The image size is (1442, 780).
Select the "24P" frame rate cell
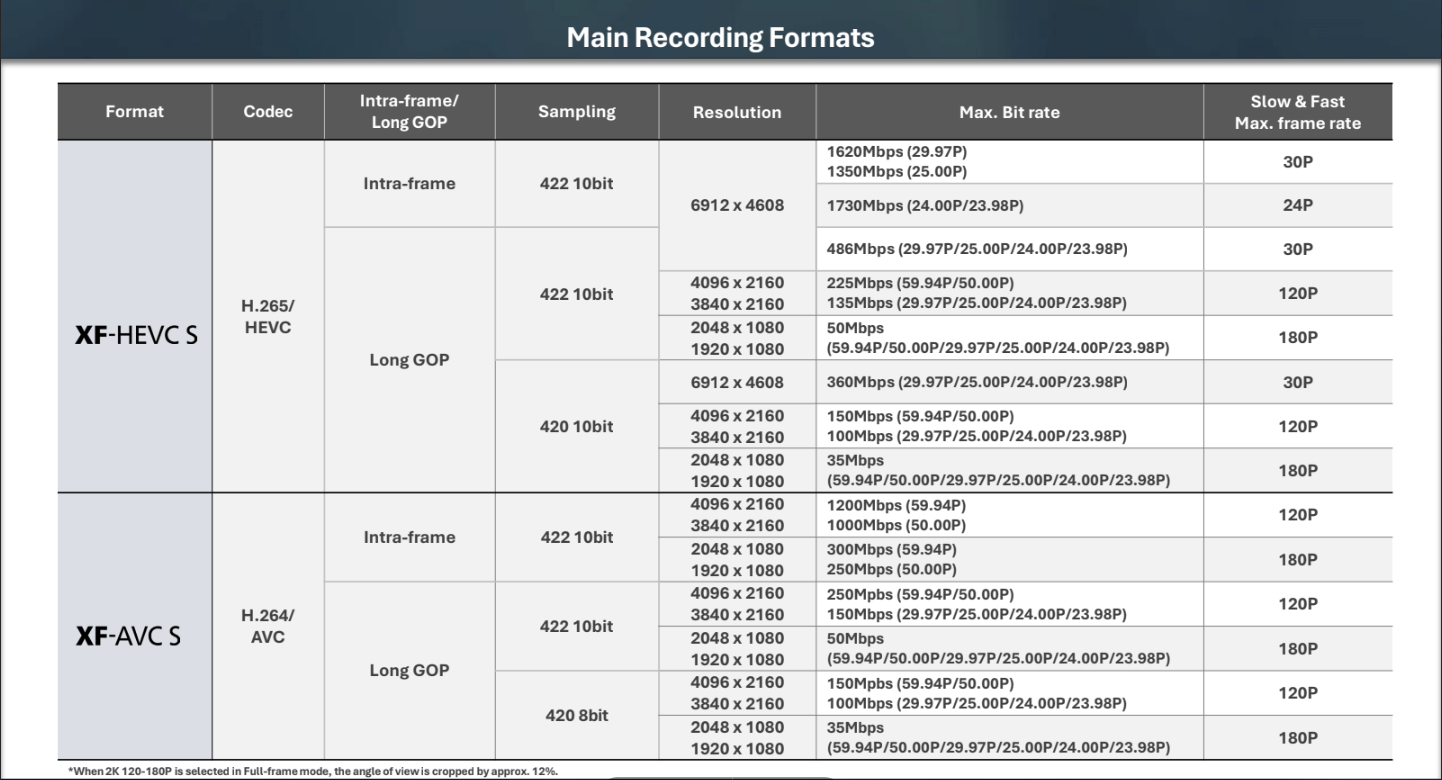1297,205
